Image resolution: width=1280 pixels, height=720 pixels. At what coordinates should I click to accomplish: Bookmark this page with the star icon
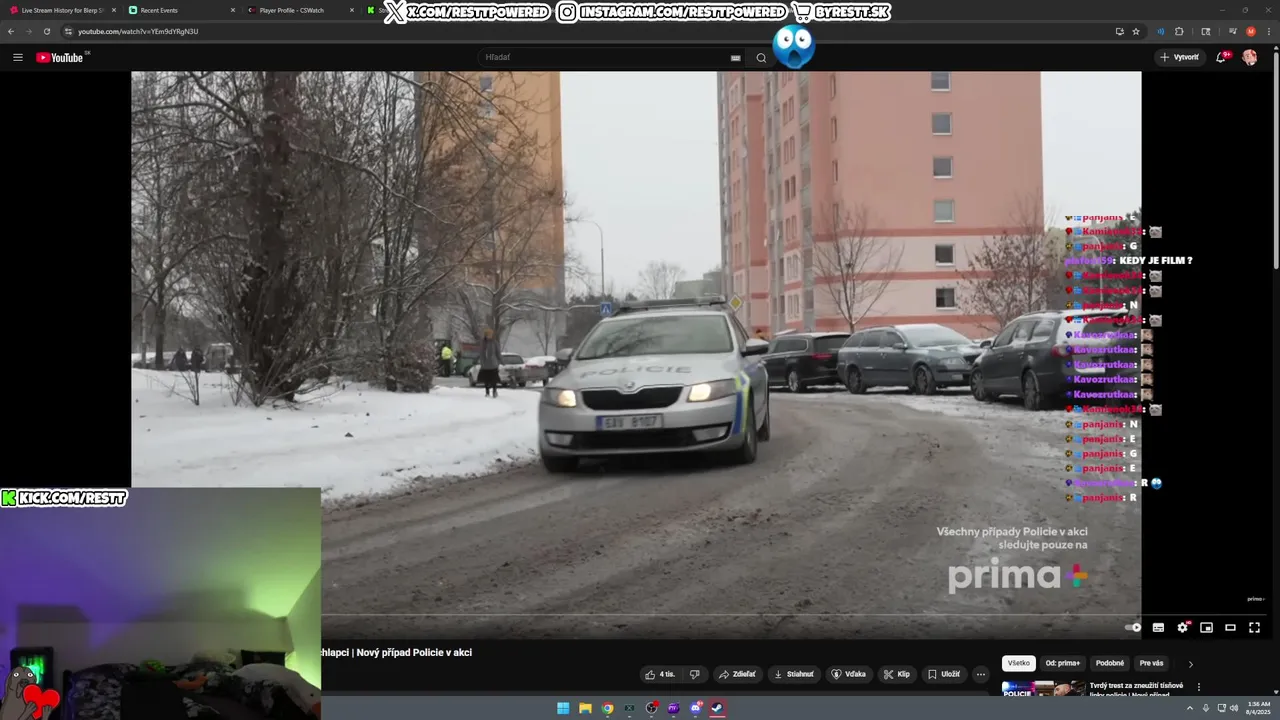click(x=1136, y=31)
